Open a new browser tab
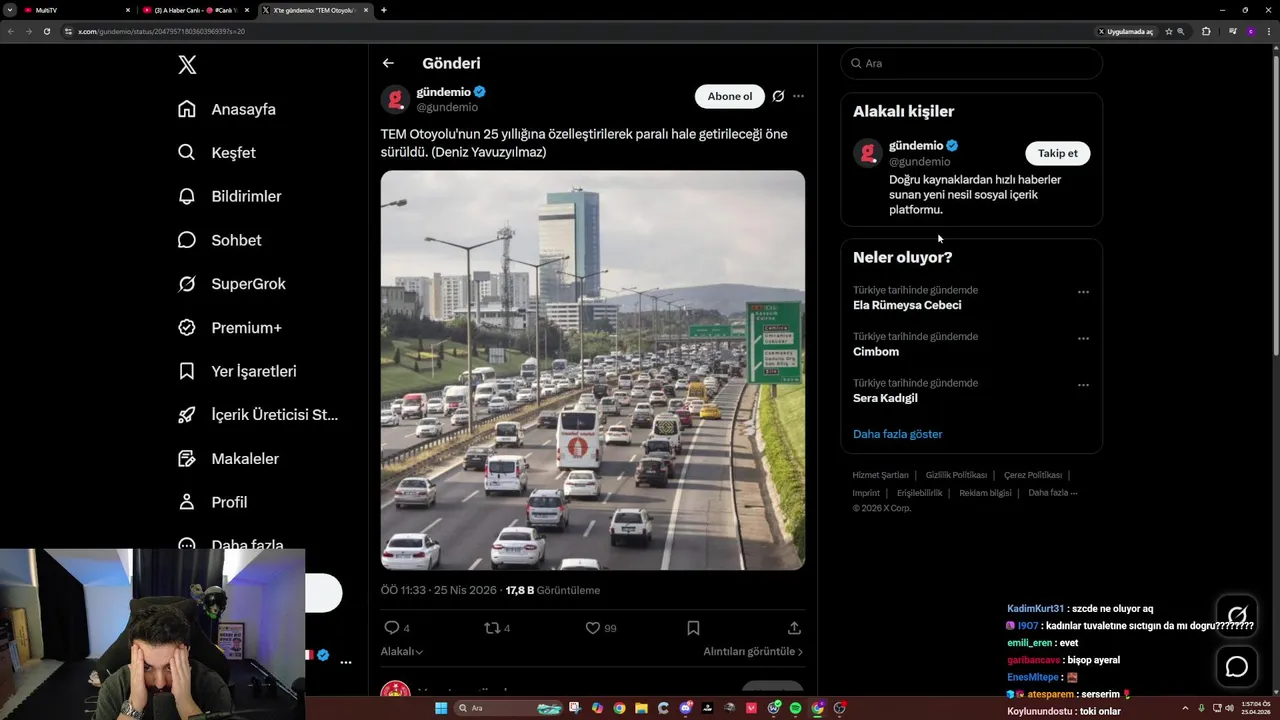This screenshot has width=1280, height=720. tap(384, 10)
